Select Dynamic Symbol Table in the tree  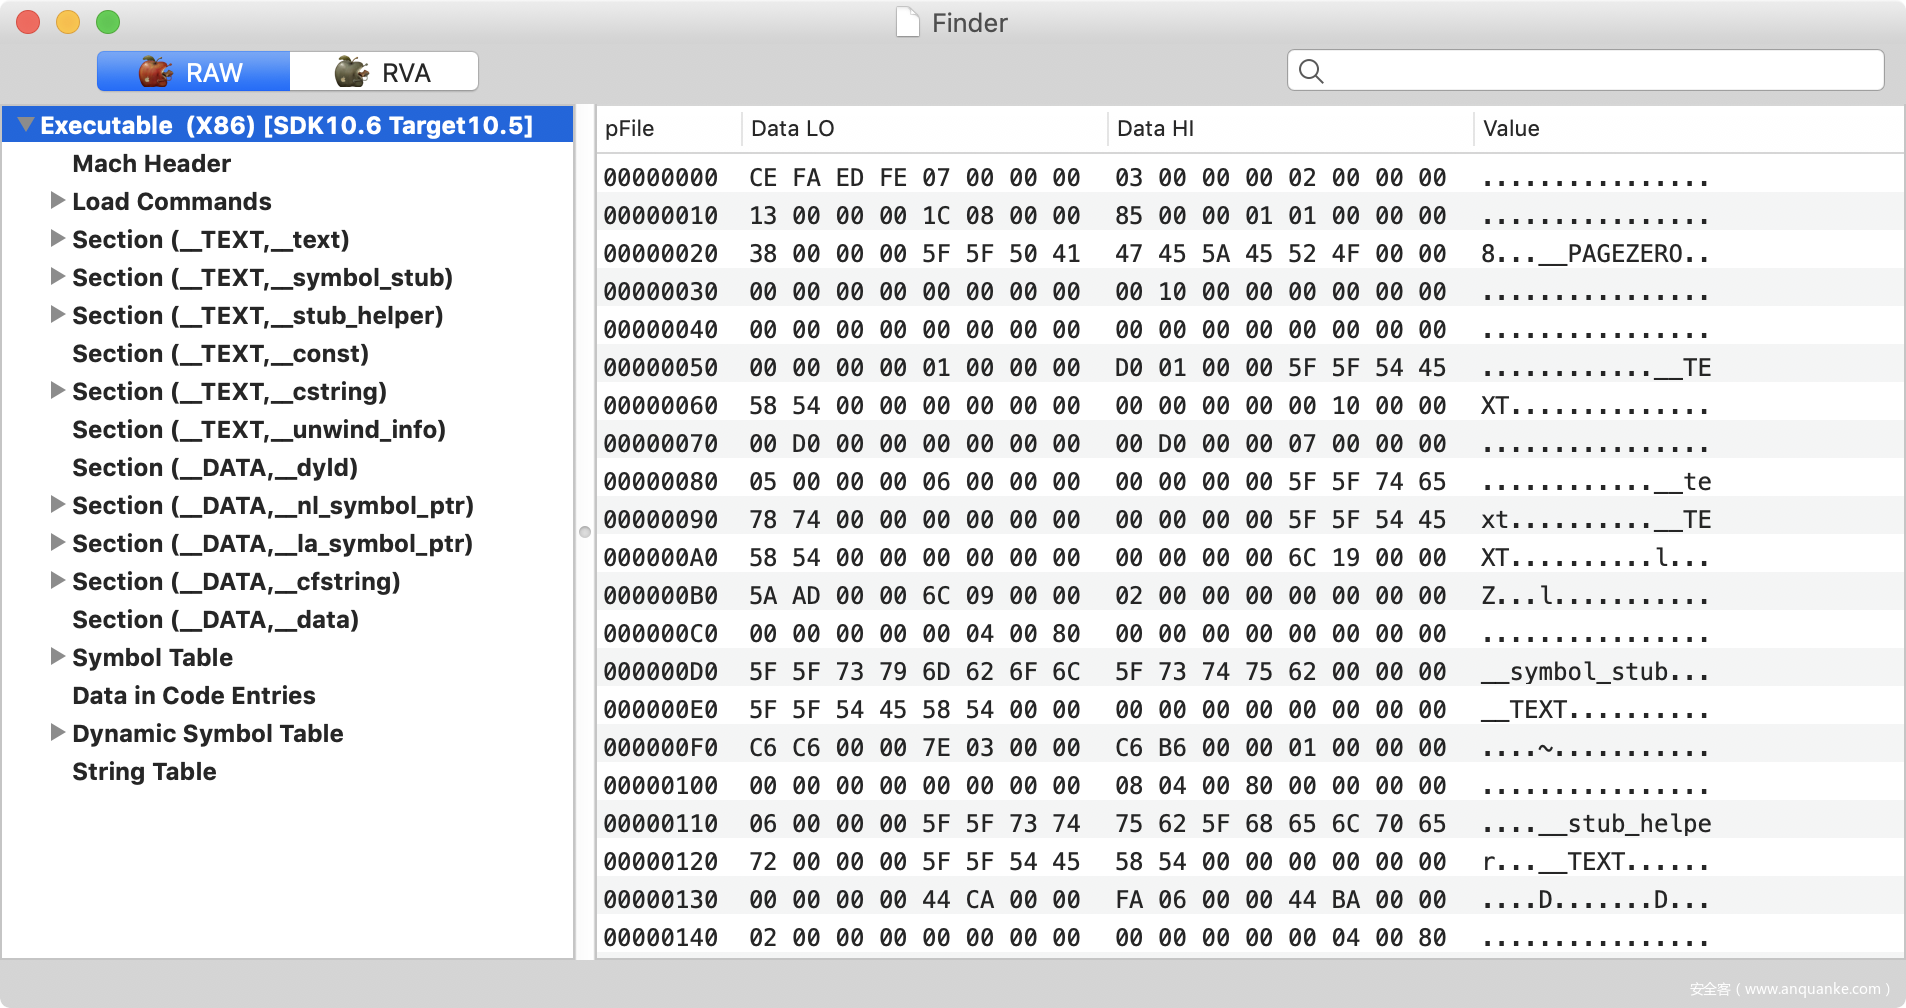207,733
